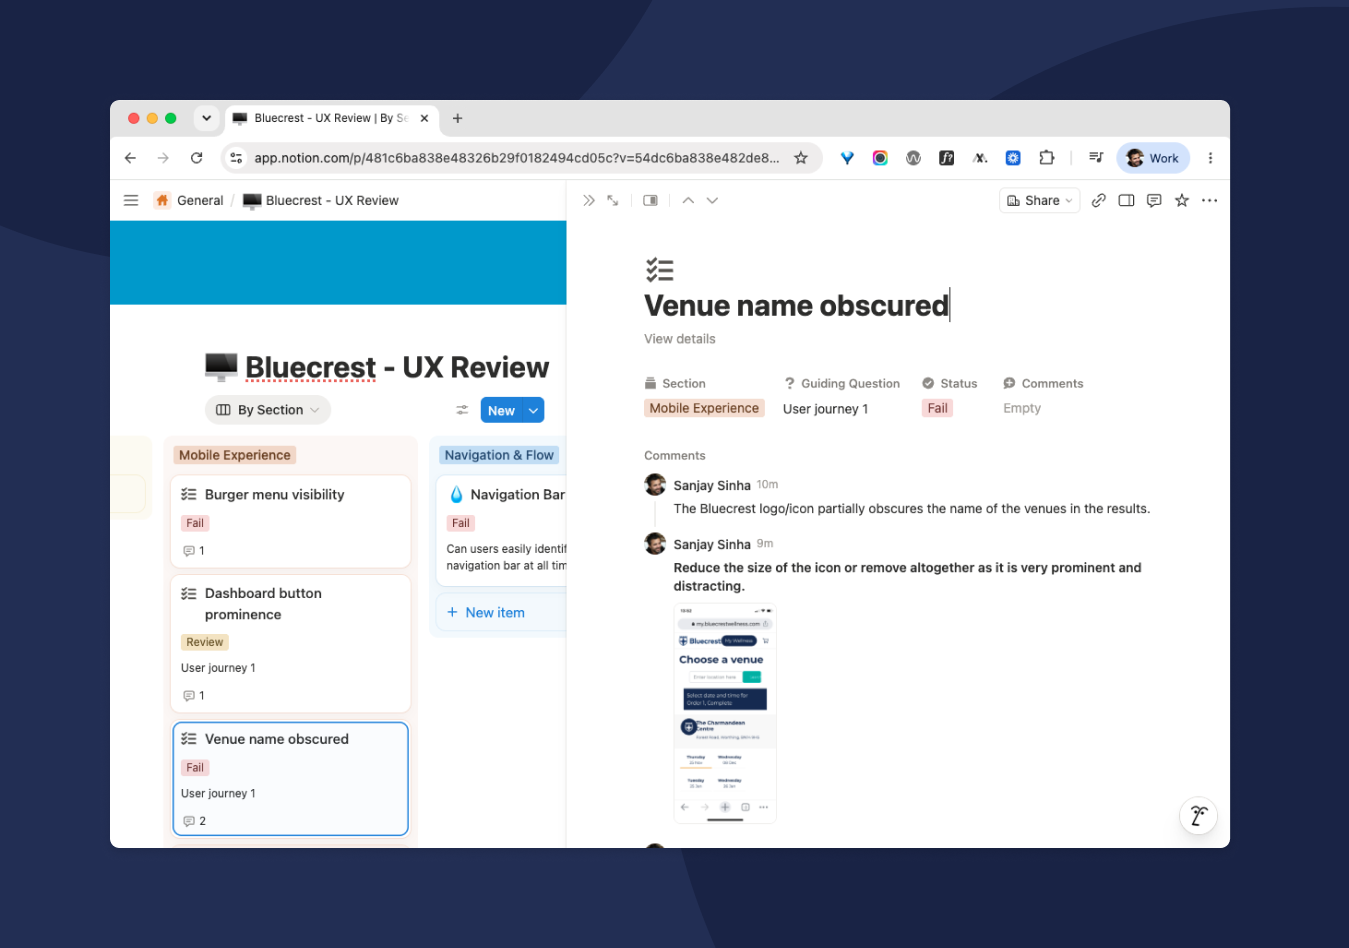Open the two comments on Venue card
The height and width of the screenshot is (948, 1349).
click(x=195, y=821)
